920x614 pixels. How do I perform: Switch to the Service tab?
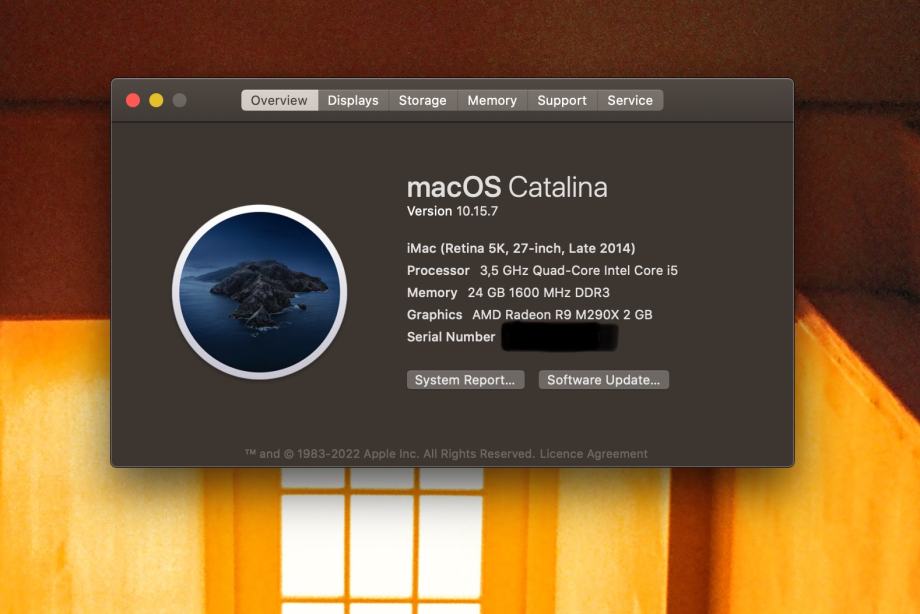pyautogui.click(x=630, y=100)
